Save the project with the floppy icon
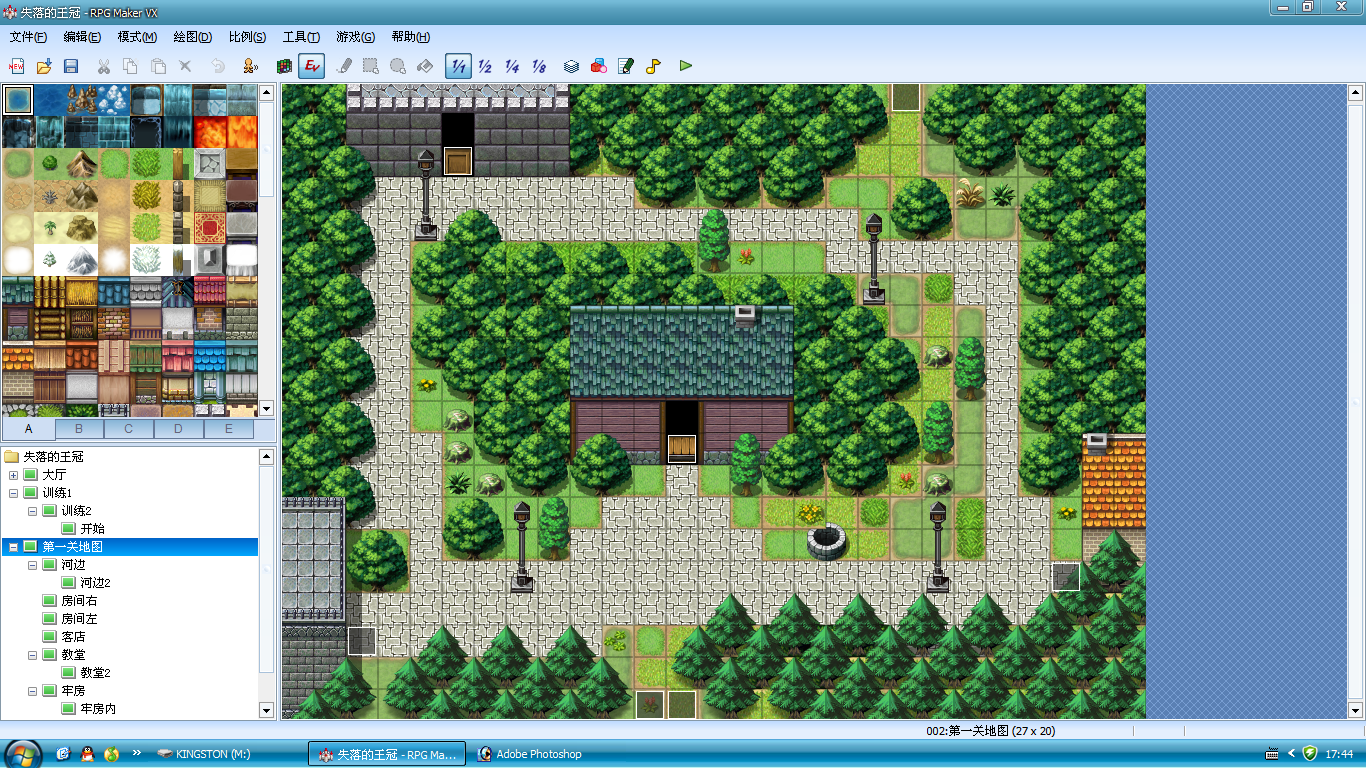The height and width of the screenshot is (768, 1366). (x=71, y=66)
